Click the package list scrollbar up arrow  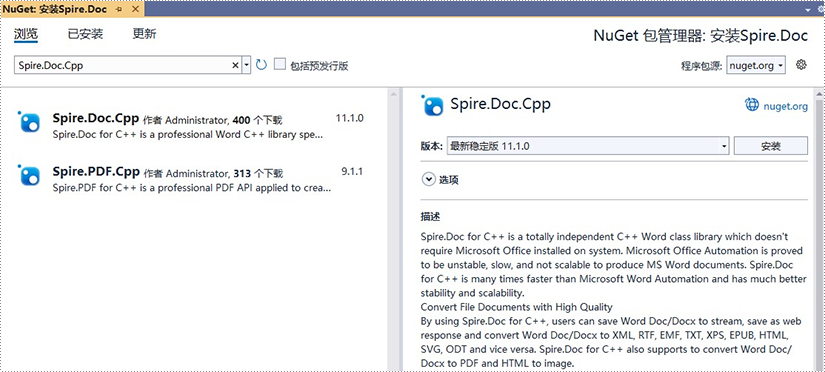click(x=393, y=94)
